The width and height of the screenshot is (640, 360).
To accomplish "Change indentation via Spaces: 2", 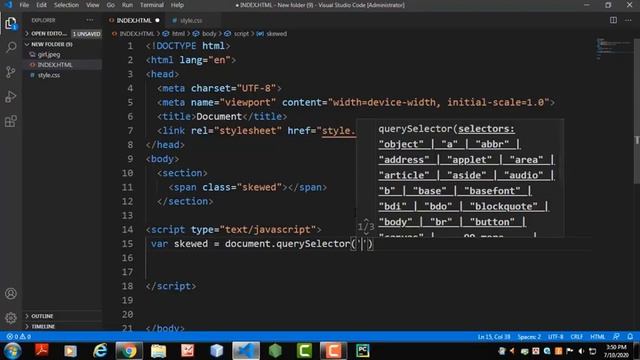I will pyautogui.click(x=529, y=337).
